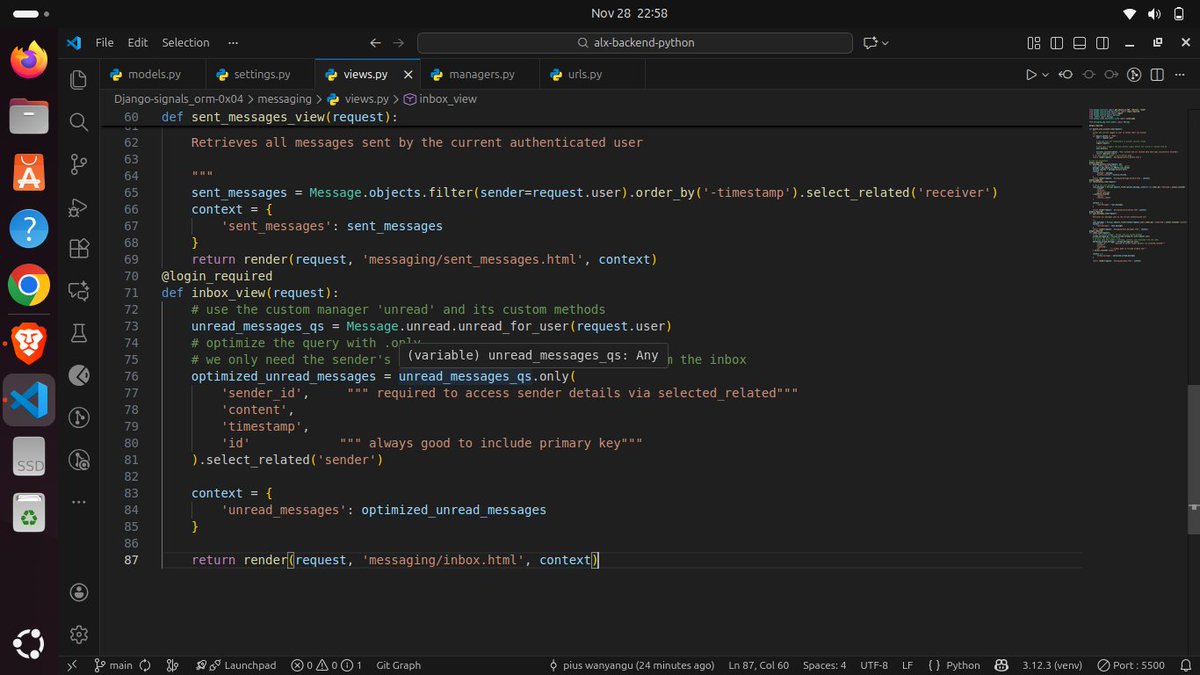Click the Launchpad status bar item

click(237, 665)
